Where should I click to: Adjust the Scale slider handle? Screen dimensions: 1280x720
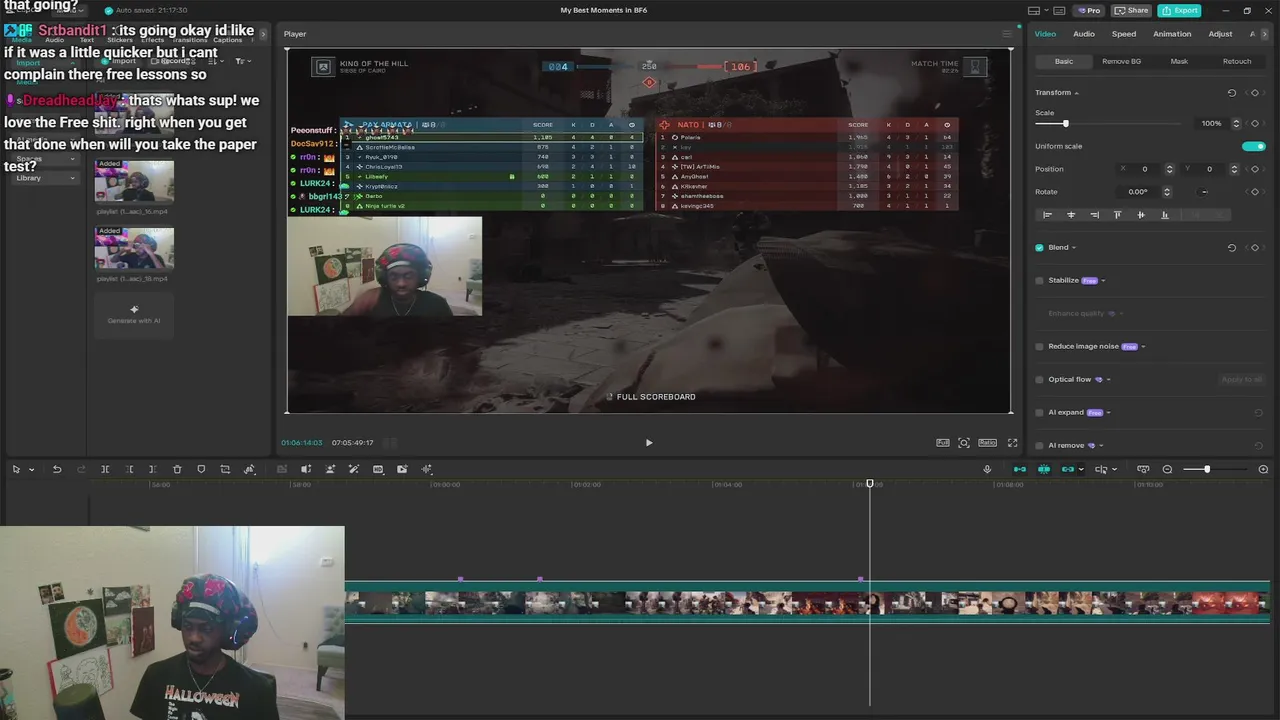click(1065, 124)
